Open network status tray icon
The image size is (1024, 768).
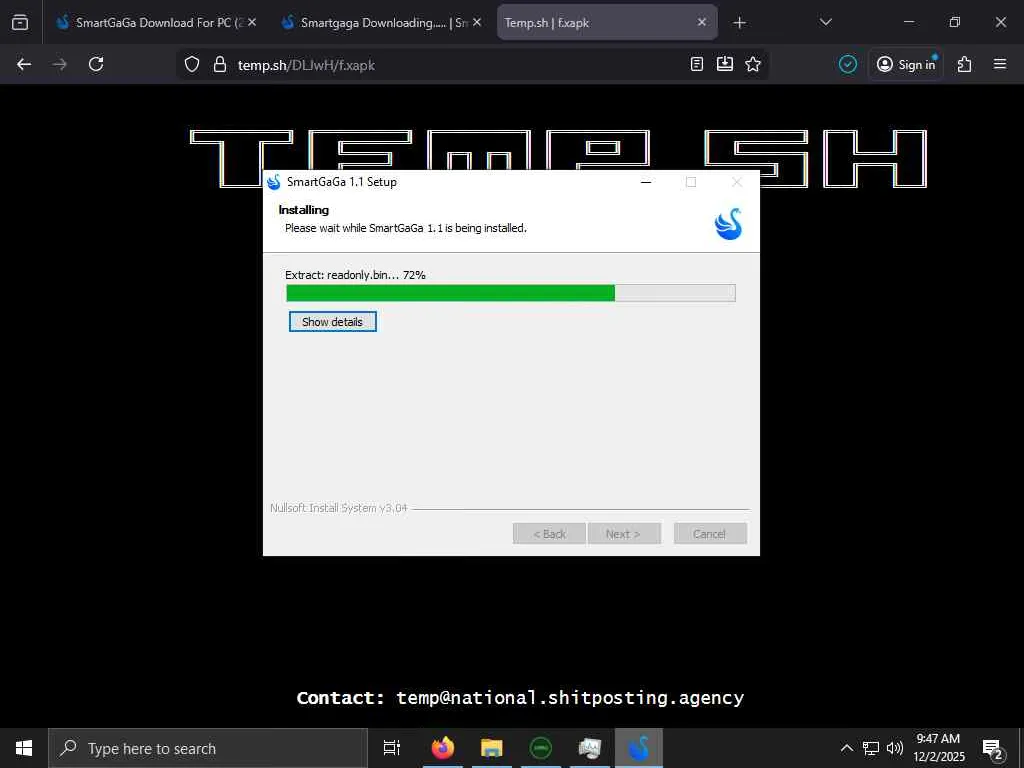(x=871, y=748)
